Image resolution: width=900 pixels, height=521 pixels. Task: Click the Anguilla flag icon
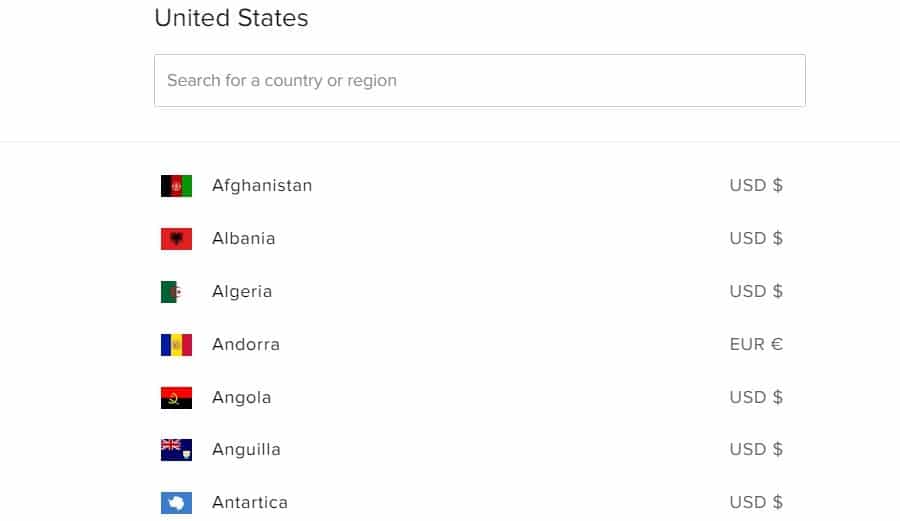click(176, 450)
